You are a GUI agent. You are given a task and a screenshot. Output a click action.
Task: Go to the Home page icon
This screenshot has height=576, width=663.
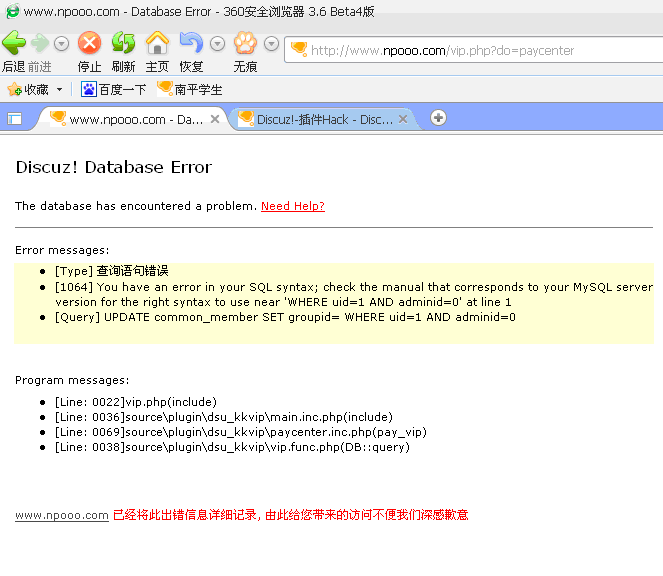click(157, 43)
